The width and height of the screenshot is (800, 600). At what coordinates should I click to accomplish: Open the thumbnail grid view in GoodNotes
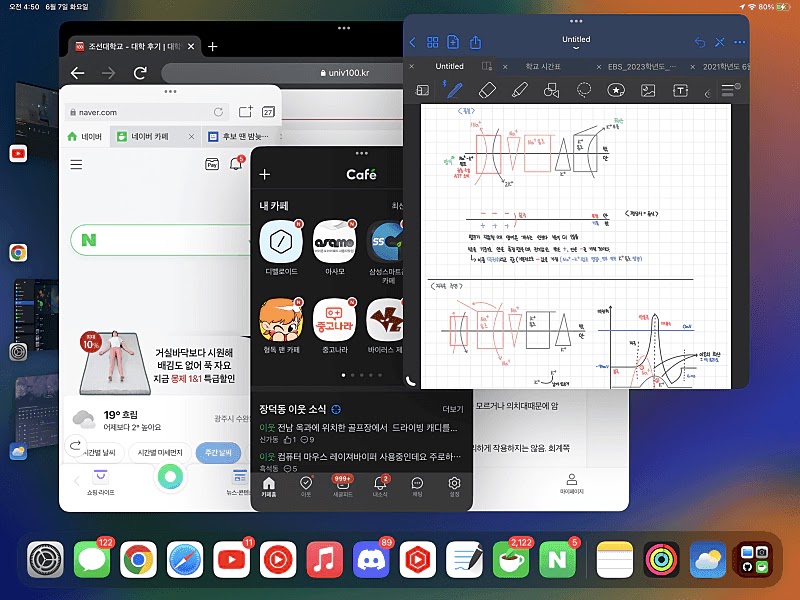[x=433, y=42]
